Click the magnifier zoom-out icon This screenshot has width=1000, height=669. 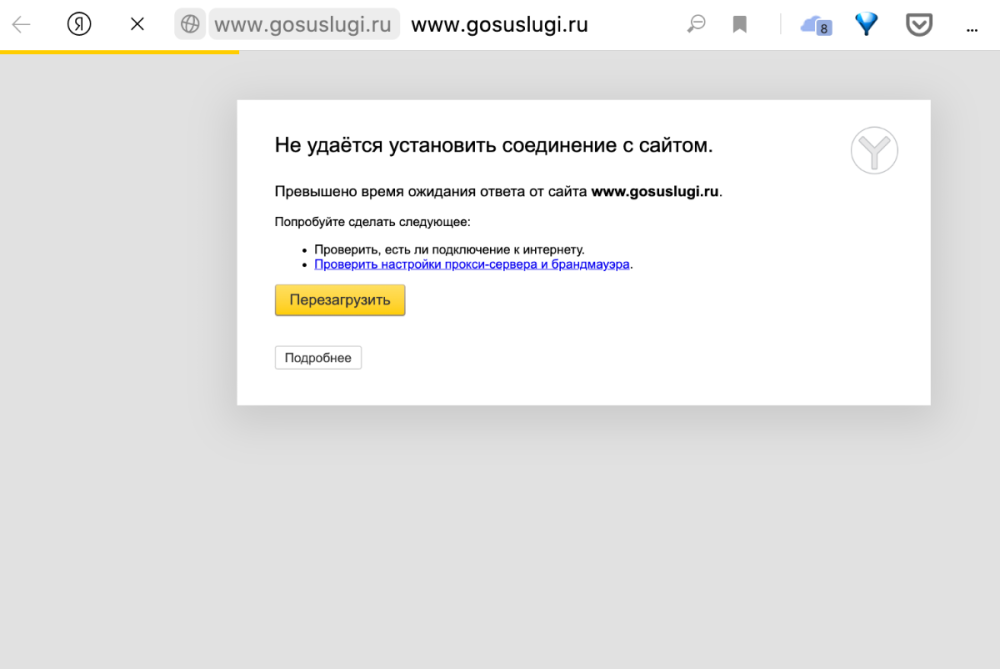pyautogui.click(x=697, y=23)
